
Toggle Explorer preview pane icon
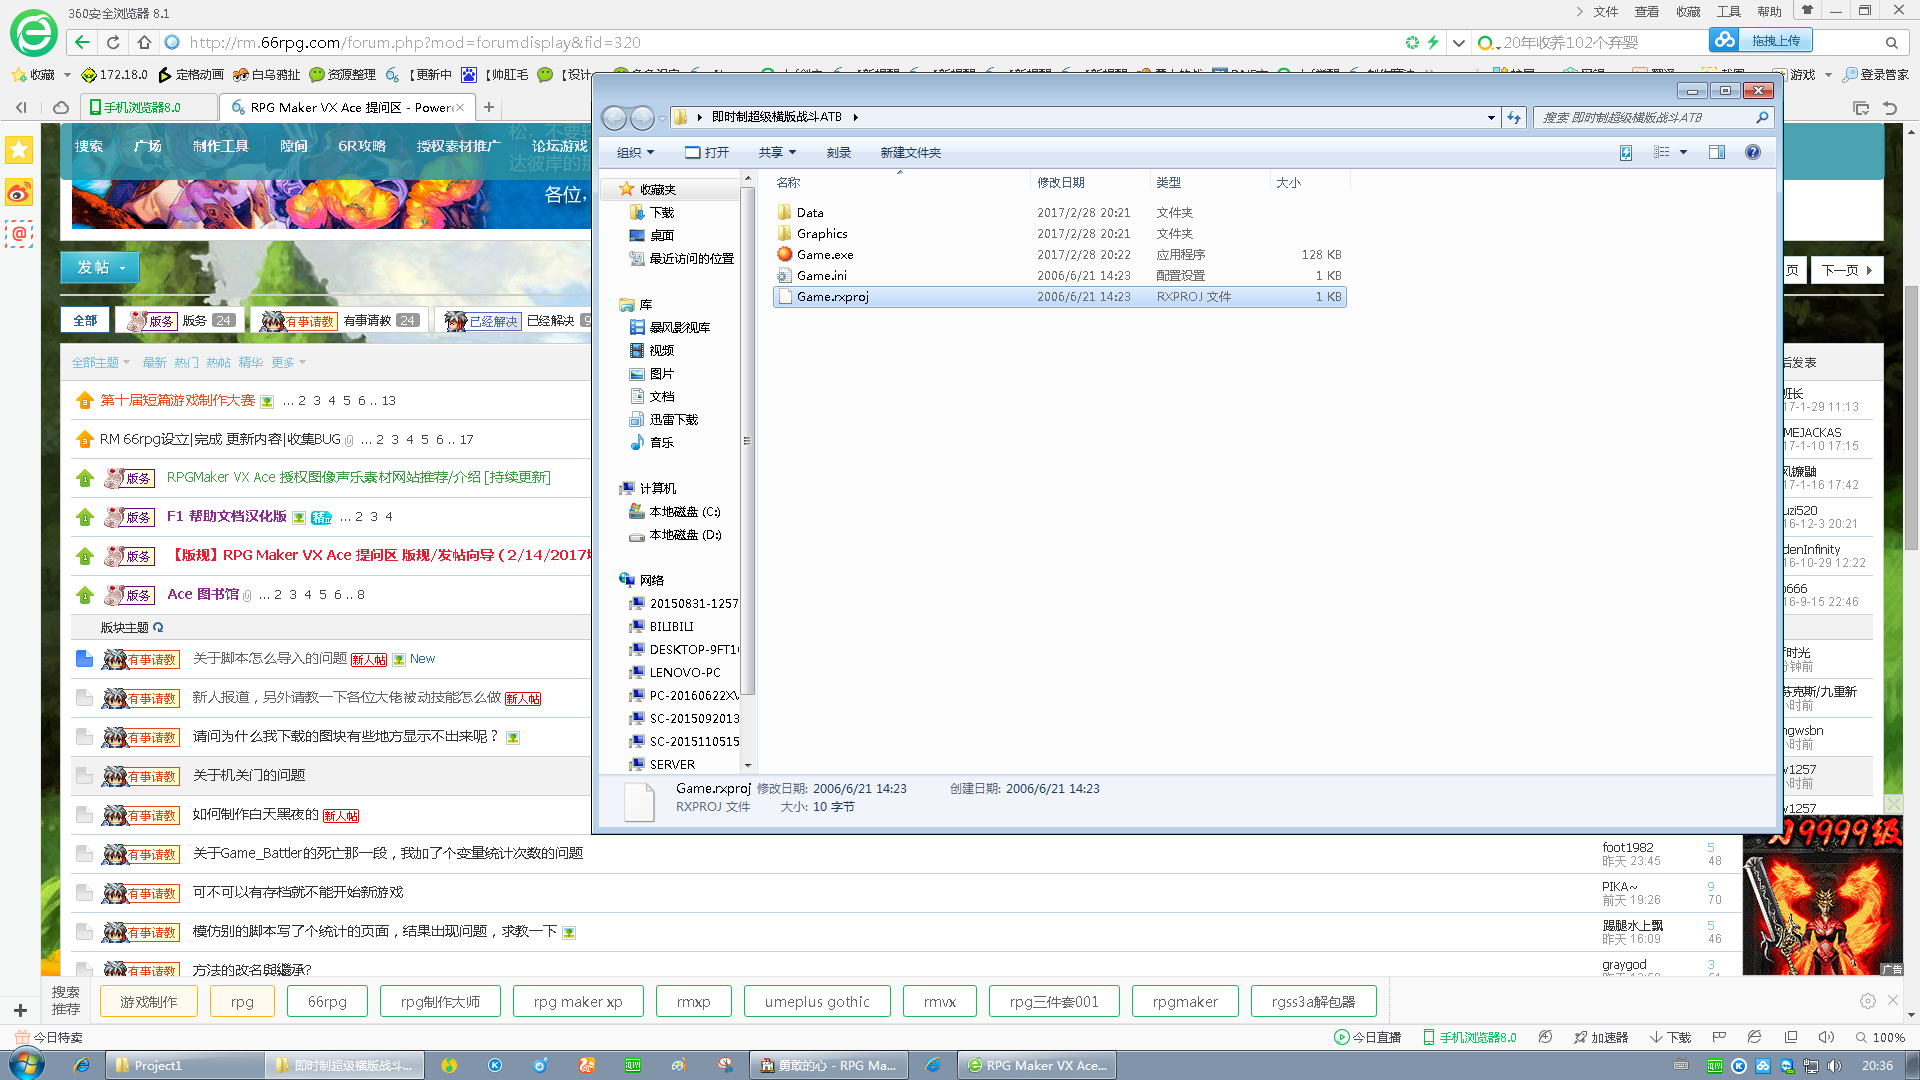1717,152
